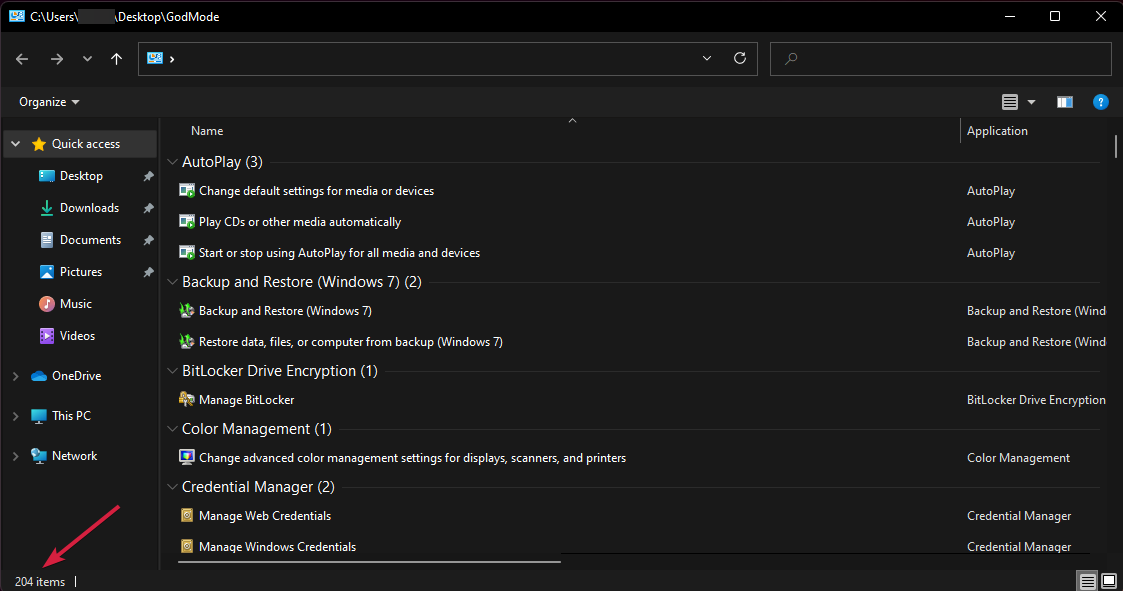Select Change default settings for media or devices
This screenshot has width=1123, height=591.
(317, 191)
